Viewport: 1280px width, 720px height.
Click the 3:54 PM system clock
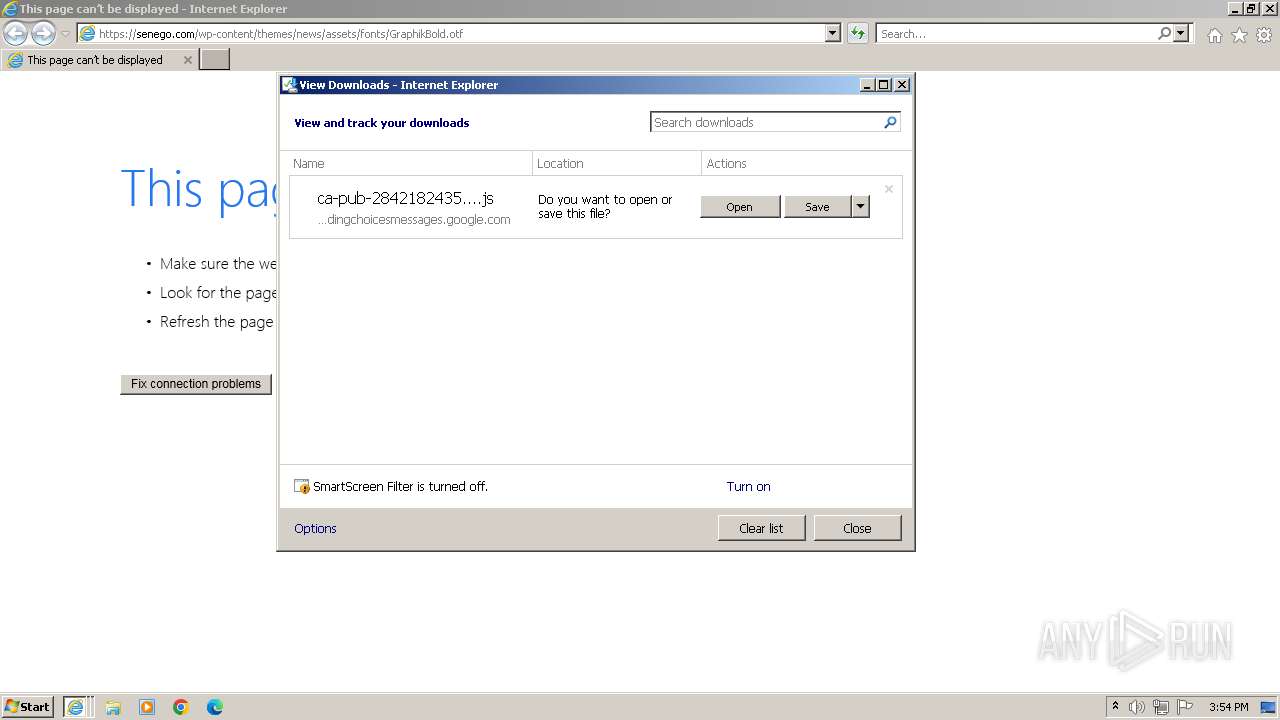pos(1229,707)
